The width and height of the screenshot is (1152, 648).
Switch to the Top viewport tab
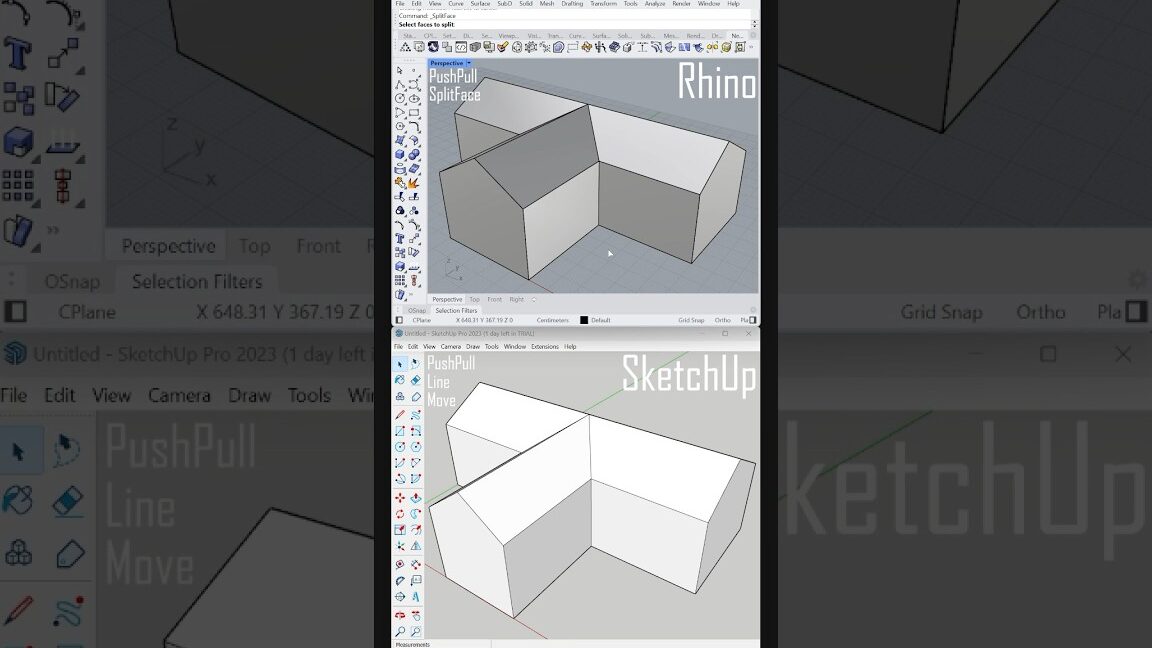[x=474, y=299]
